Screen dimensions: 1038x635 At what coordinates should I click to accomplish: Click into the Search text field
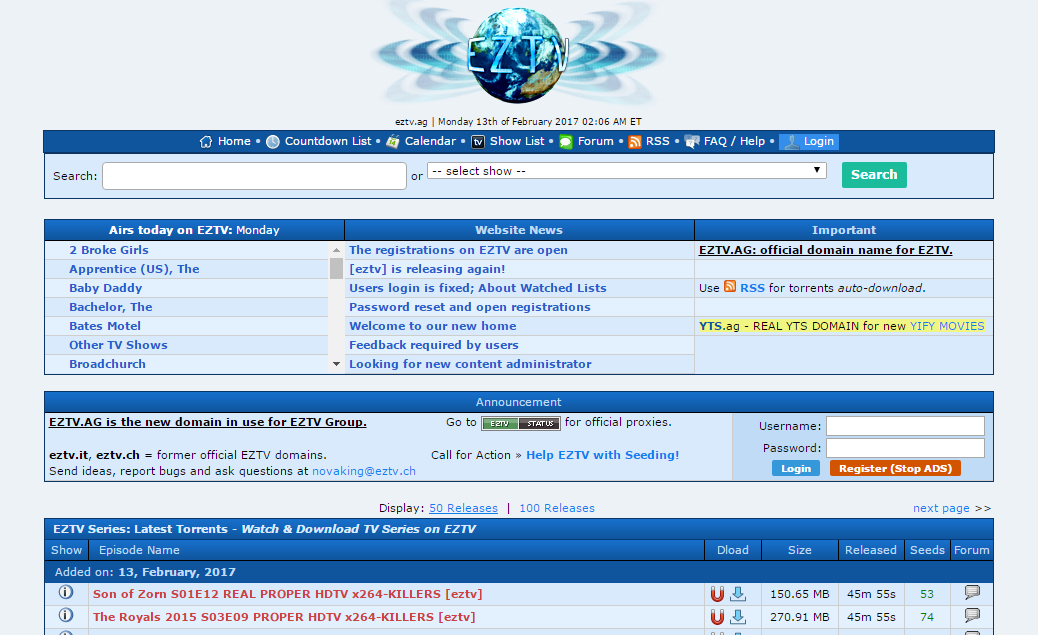tap(254, 176)
